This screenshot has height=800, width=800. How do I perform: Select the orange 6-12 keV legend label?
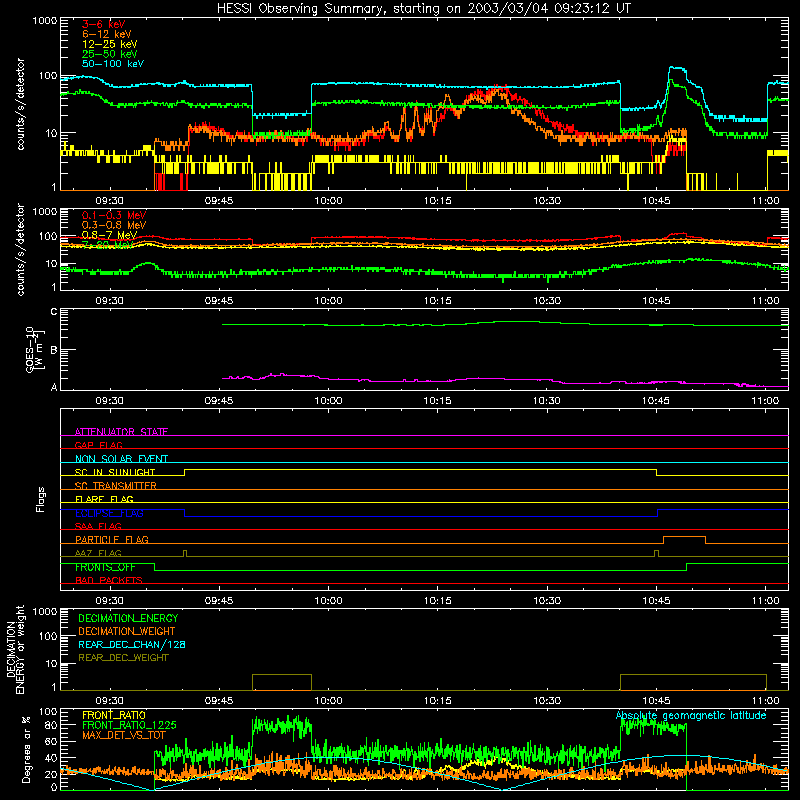click(x=107, y=34)
